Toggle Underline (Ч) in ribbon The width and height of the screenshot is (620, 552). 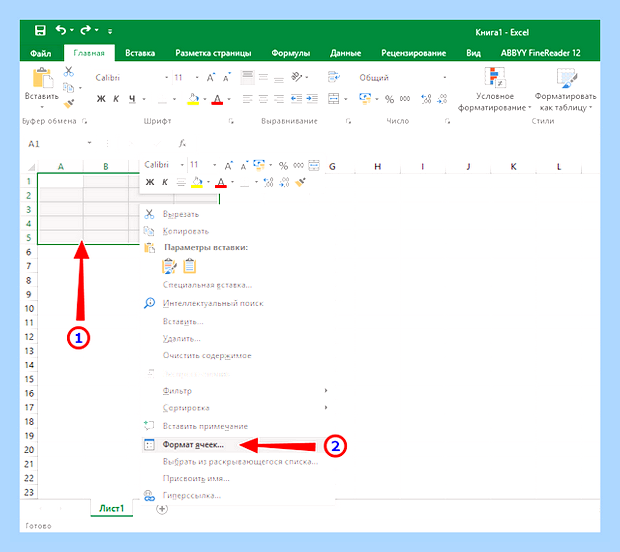[132, 99]
